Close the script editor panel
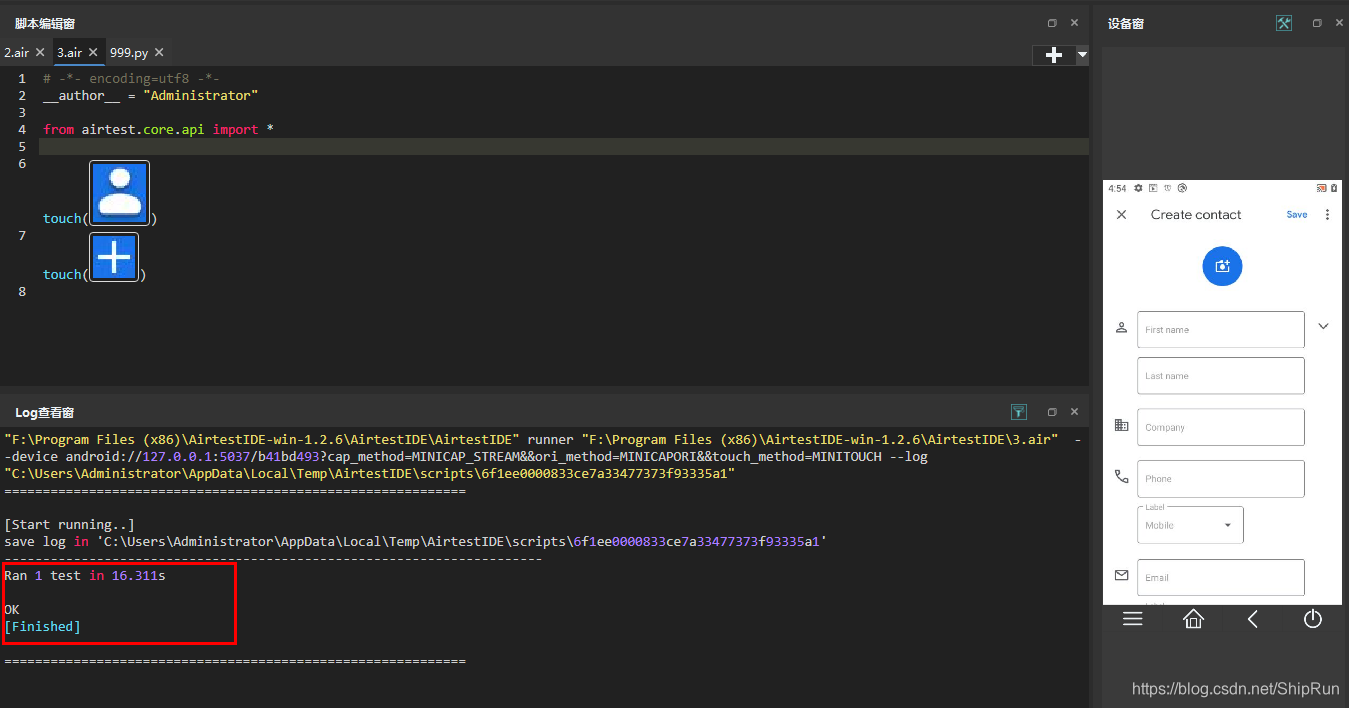Screen dimensions: 1349x708 [x=1074, y=23]
